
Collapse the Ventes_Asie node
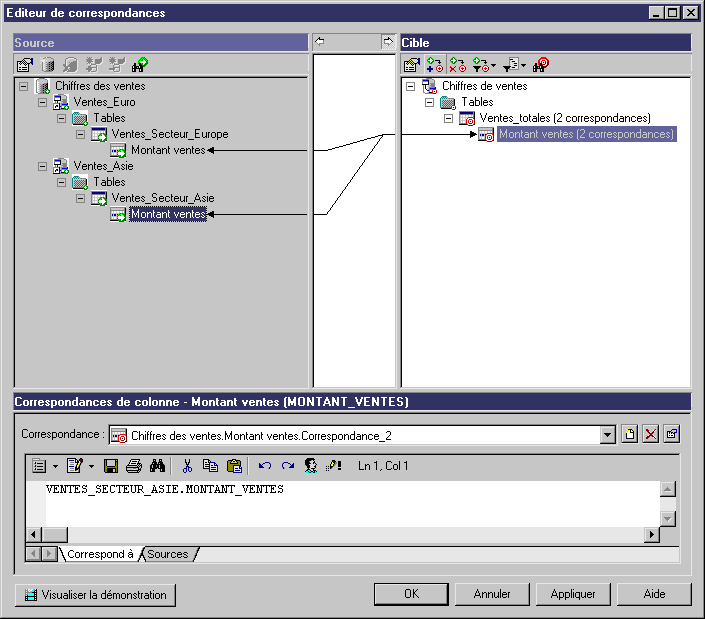point(42,166)
